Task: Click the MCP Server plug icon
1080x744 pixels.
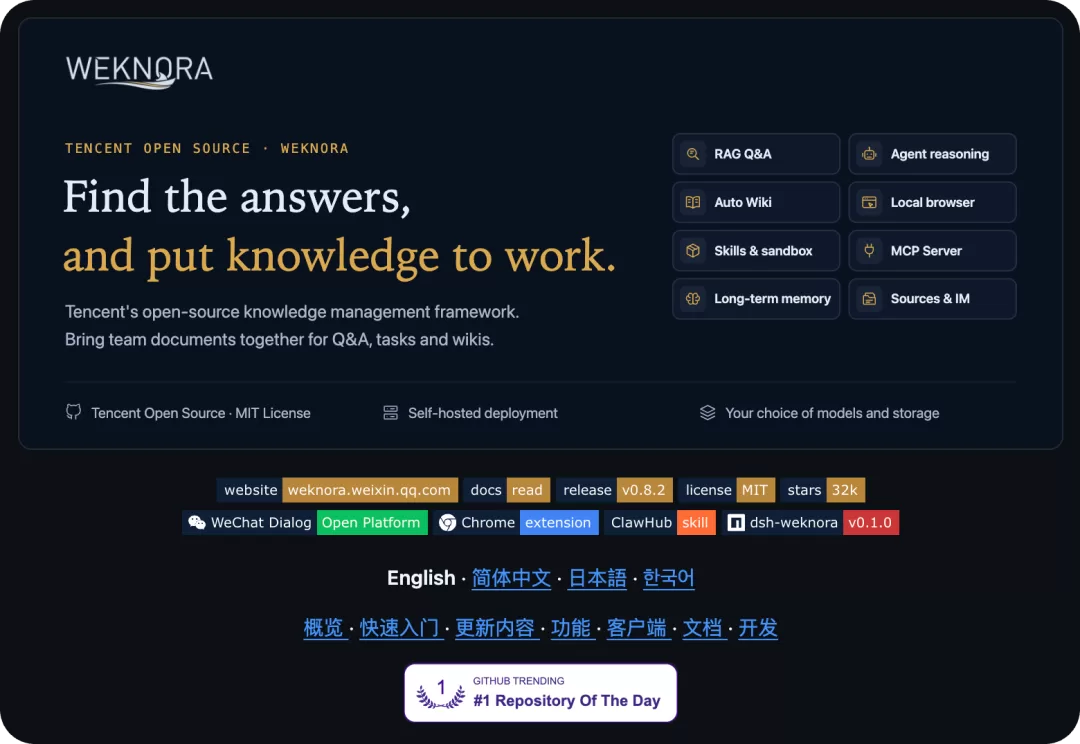Action: click(869, 250)
